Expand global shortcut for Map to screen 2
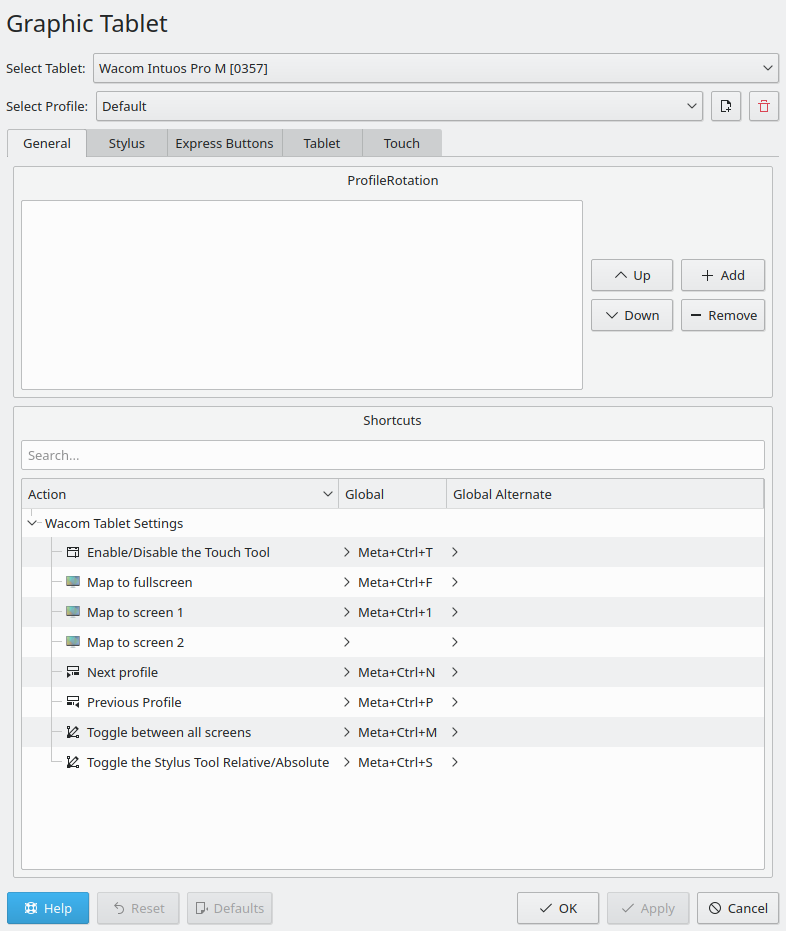This screenshot has height=931, width=786. (347, 642)
